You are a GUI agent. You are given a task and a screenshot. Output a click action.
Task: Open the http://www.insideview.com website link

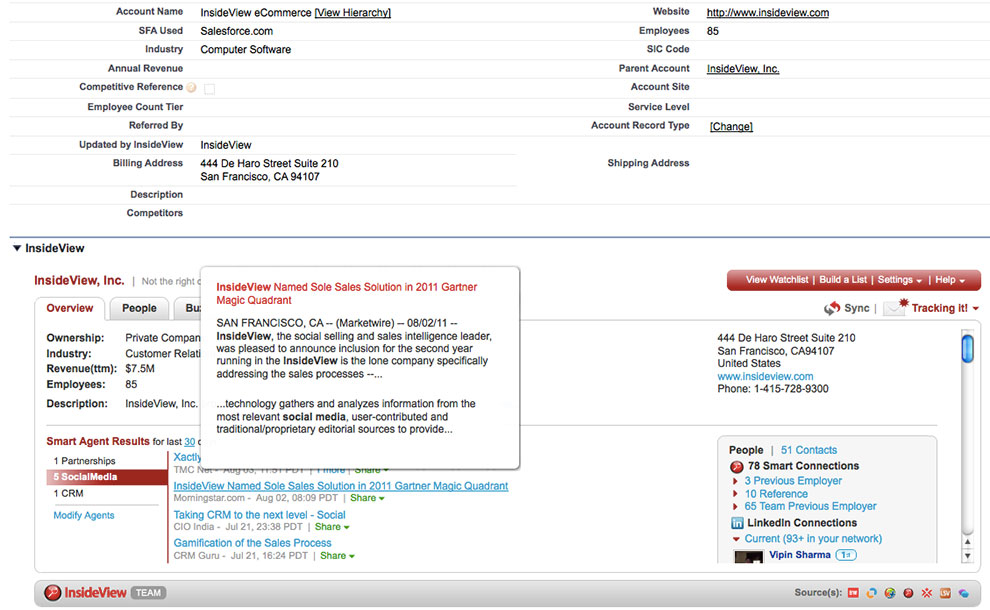[768, 13]
